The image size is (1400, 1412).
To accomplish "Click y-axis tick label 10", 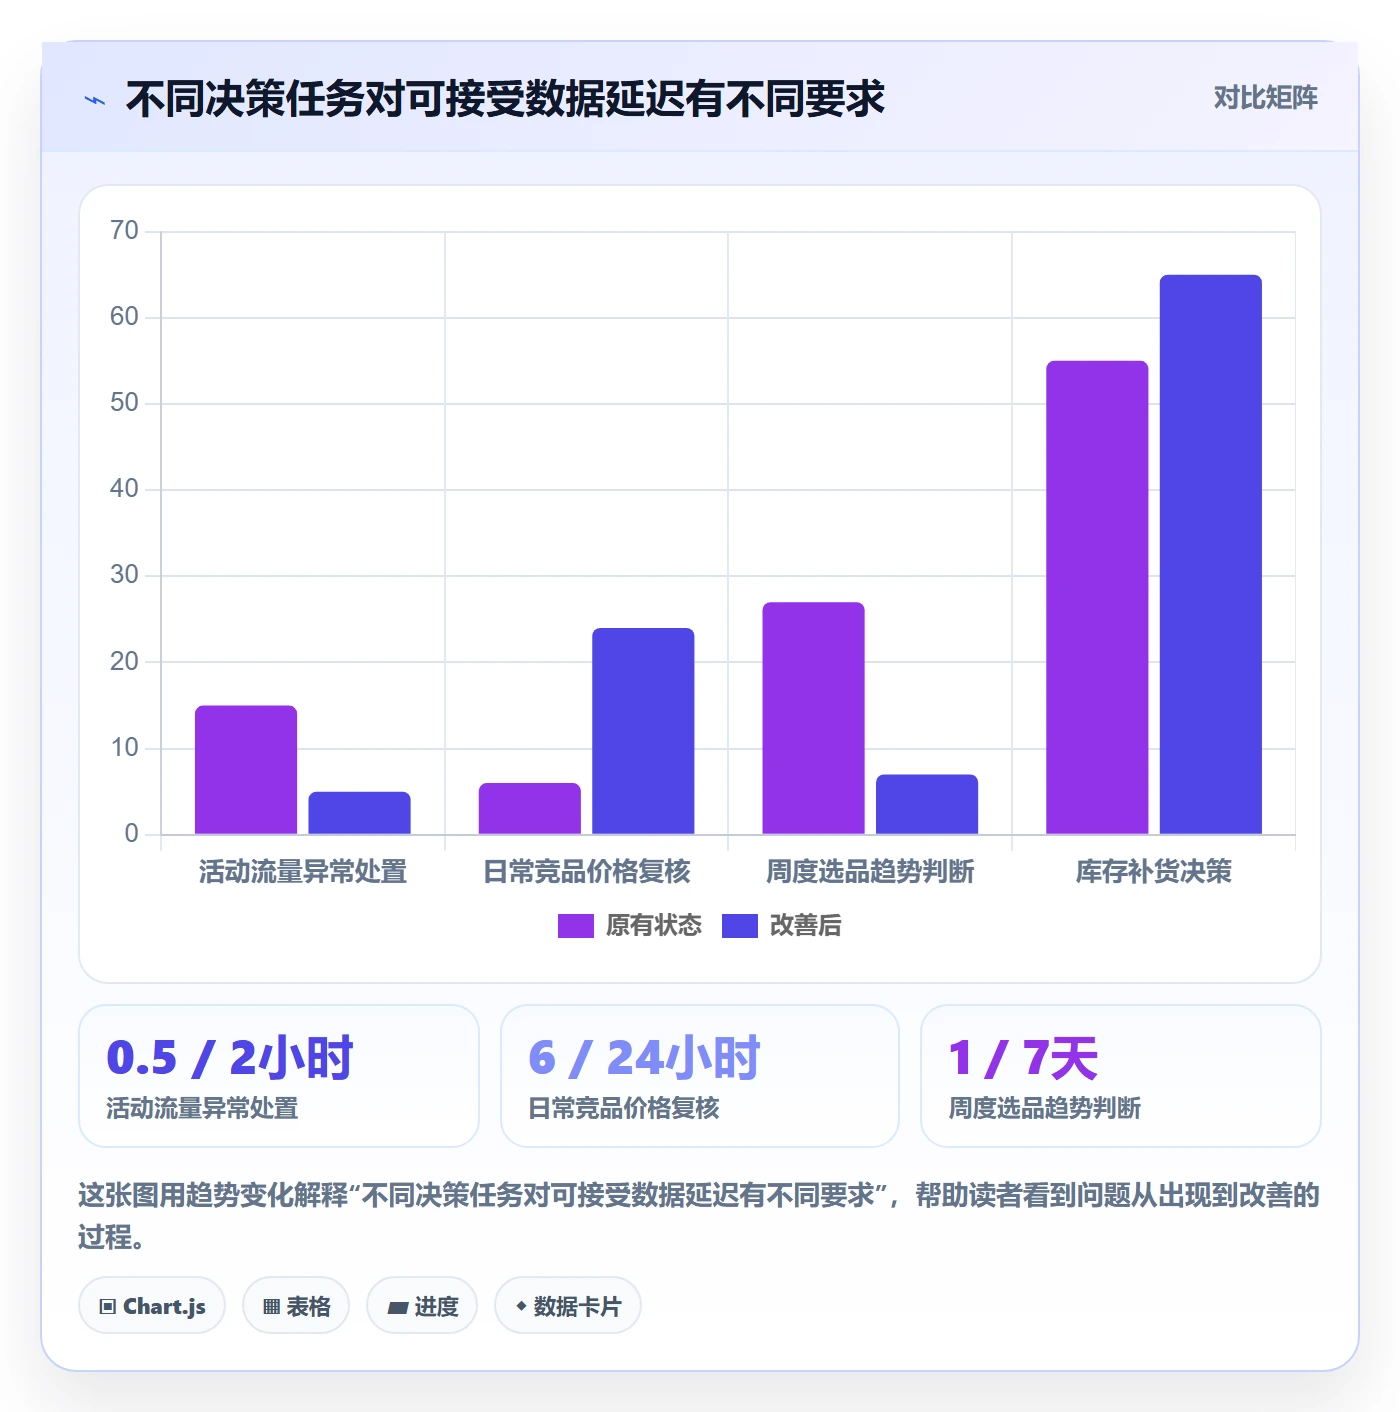I will 125,748.
